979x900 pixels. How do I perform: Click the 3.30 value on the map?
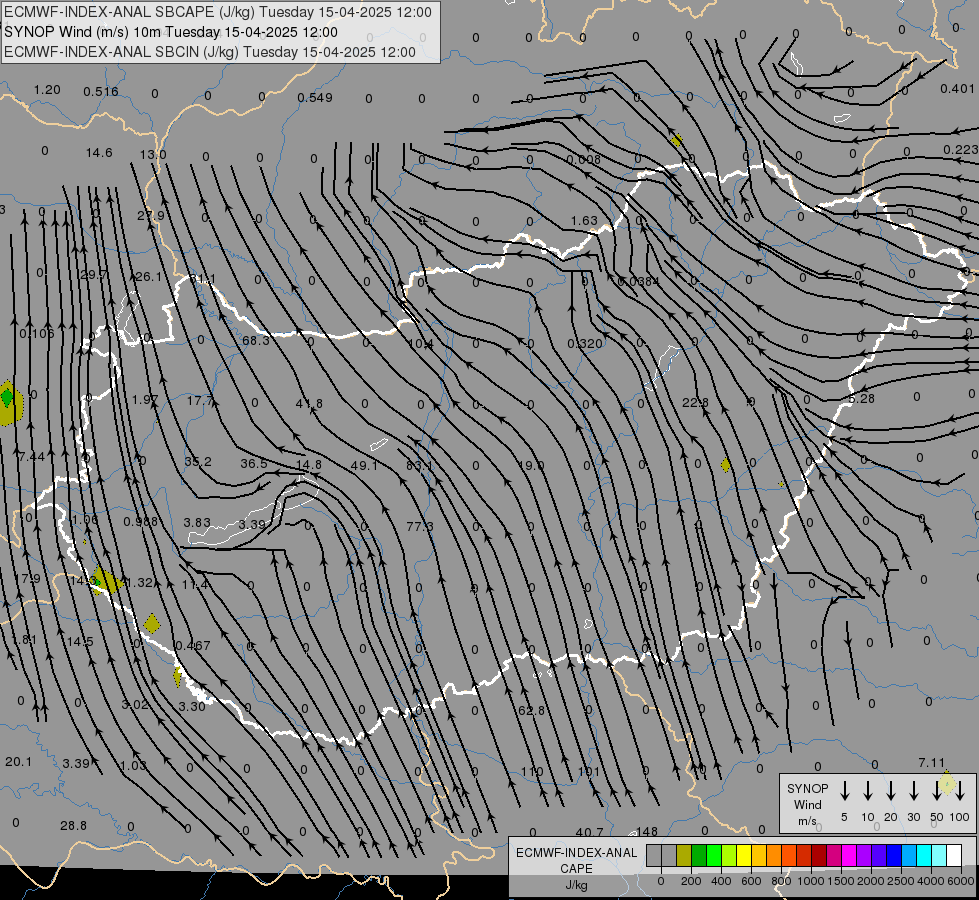[x=192, y=706]
